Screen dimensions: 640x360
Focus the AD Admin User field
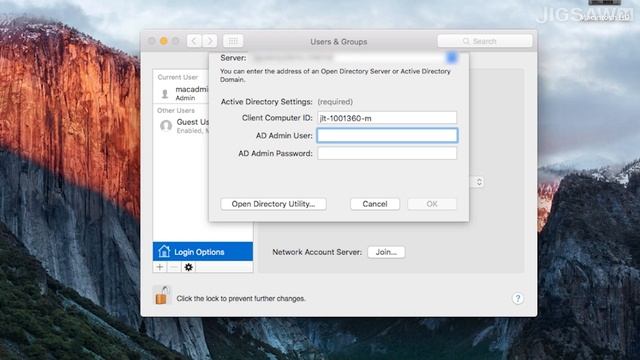(387, 136)
